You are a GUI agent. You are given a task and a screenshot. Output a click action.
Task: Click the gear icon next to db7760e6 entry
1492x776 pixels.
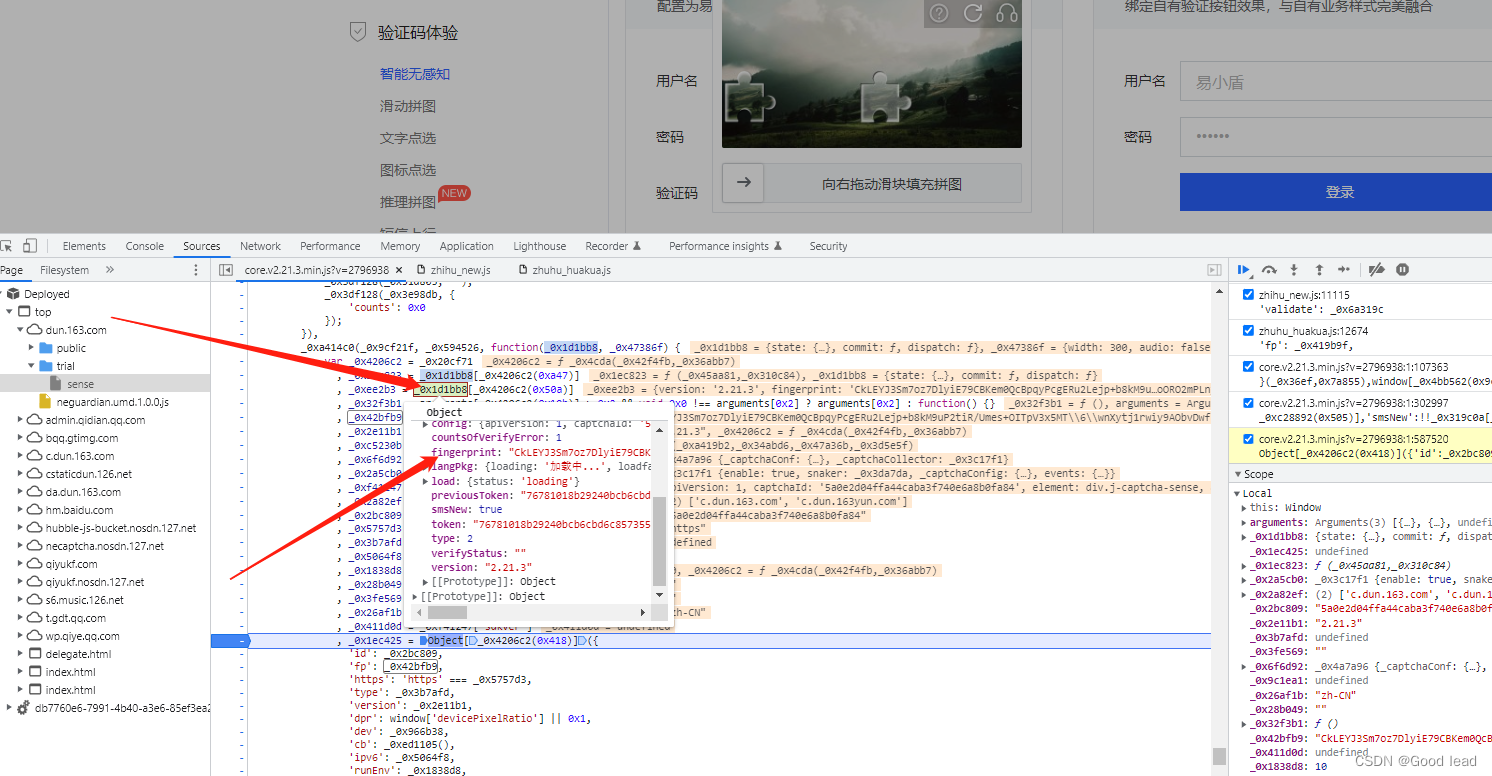[x=24, y=708]
